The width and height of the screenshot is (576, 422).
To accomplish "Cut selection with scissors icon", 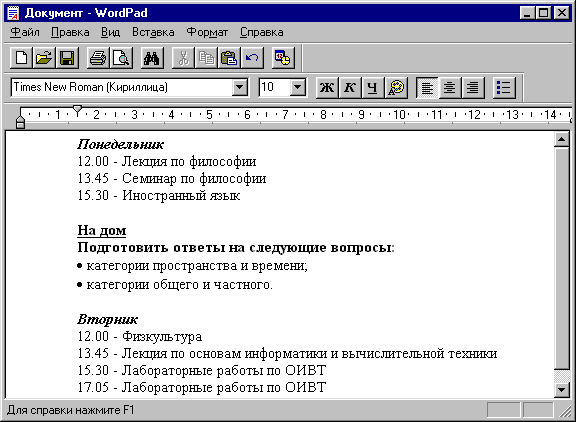I will [183, 58].
